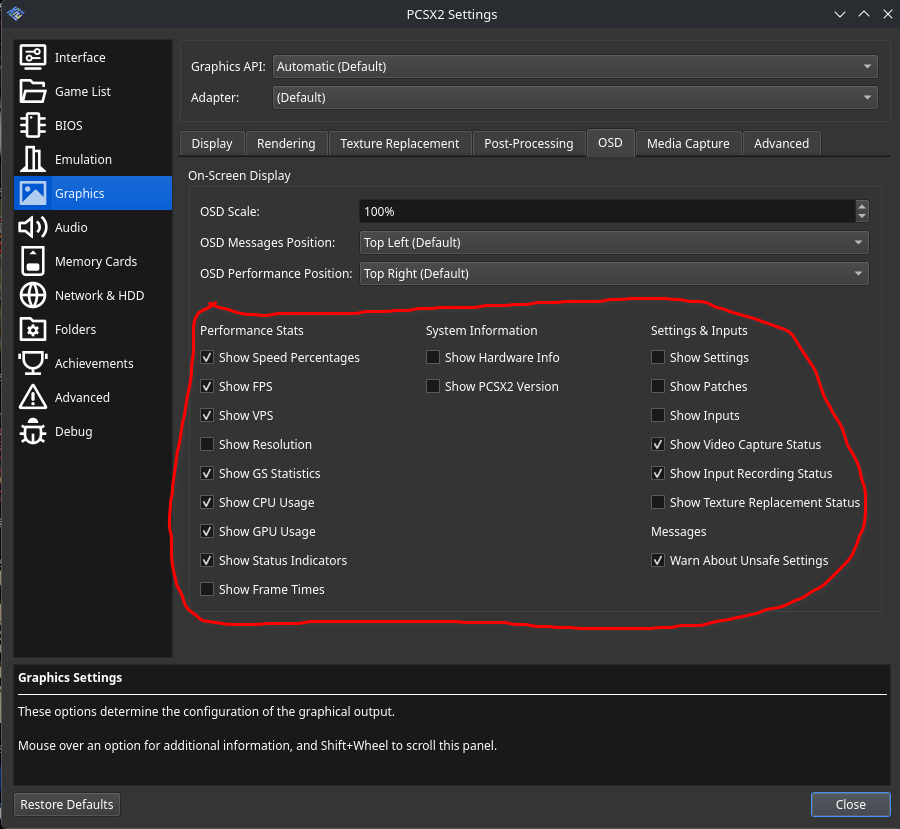
Task: Open Network & HDD globe icon
Action: [33, 295]
